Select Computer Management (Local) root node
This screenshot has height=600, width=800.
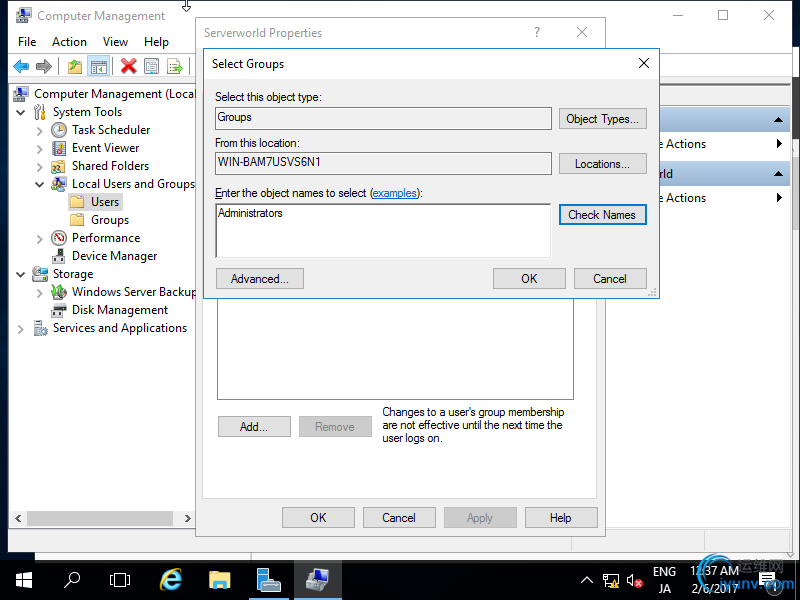click(105, 94)
